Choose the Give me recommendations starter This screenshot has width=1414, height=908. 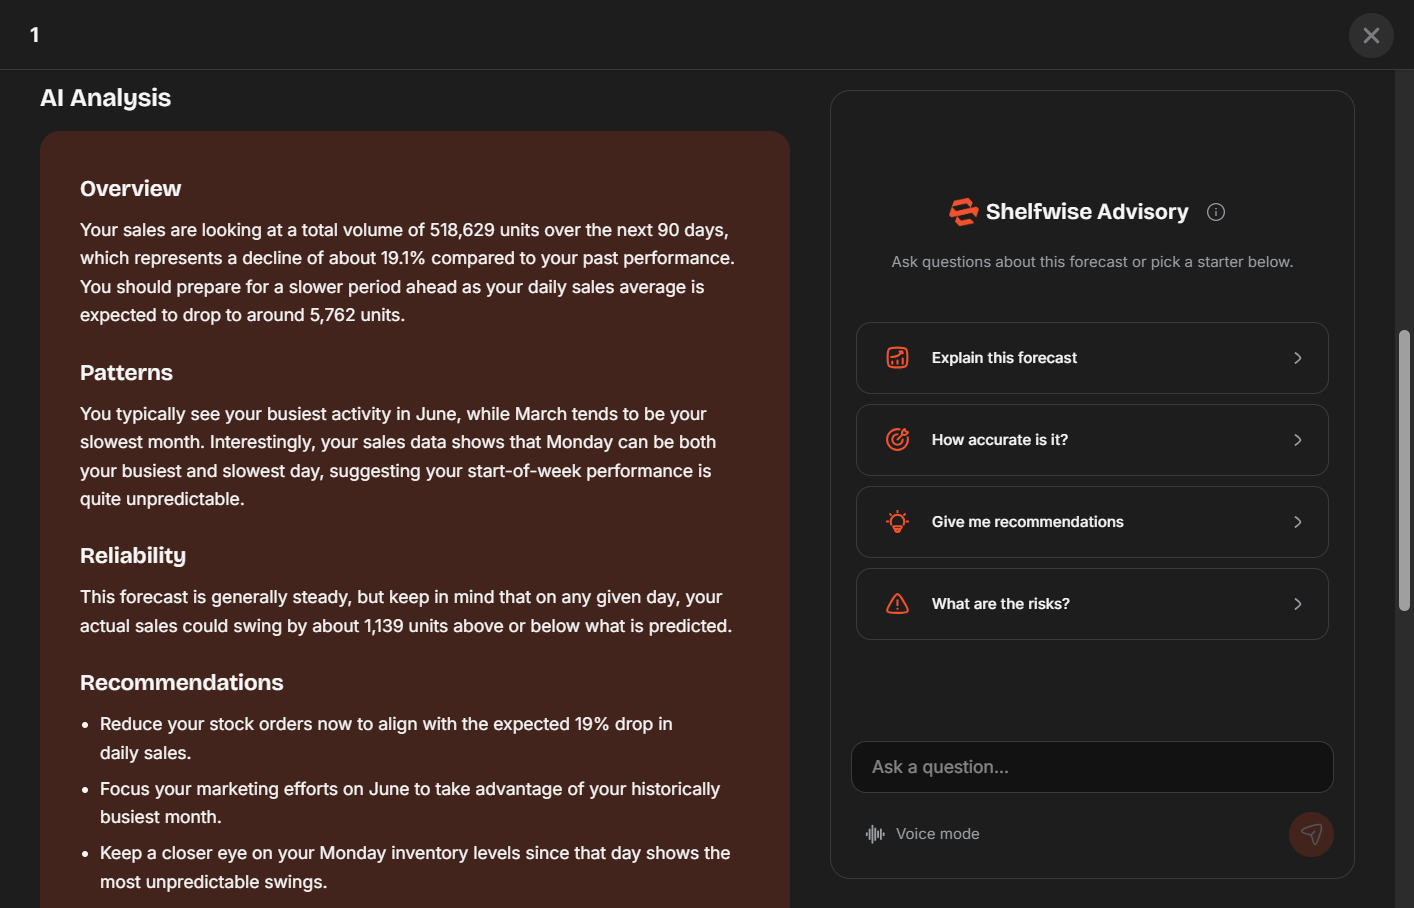(x=1092, y=522)
